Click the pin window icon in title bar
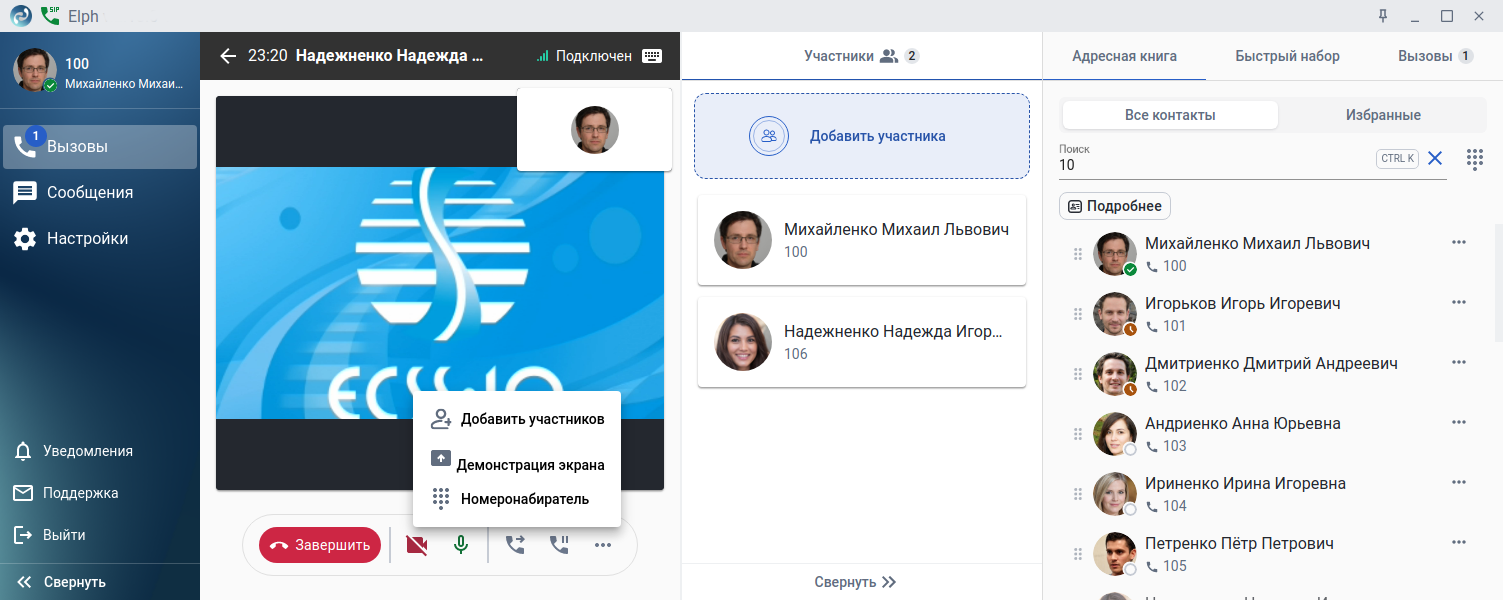1503x600 pixels. (1383, 15)
